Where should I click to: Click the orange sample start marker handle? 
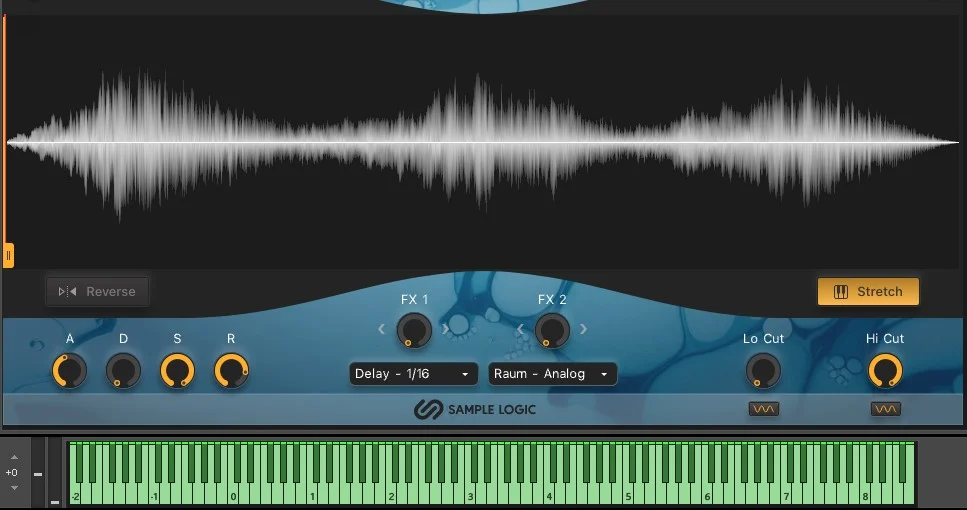coord(9,255)
